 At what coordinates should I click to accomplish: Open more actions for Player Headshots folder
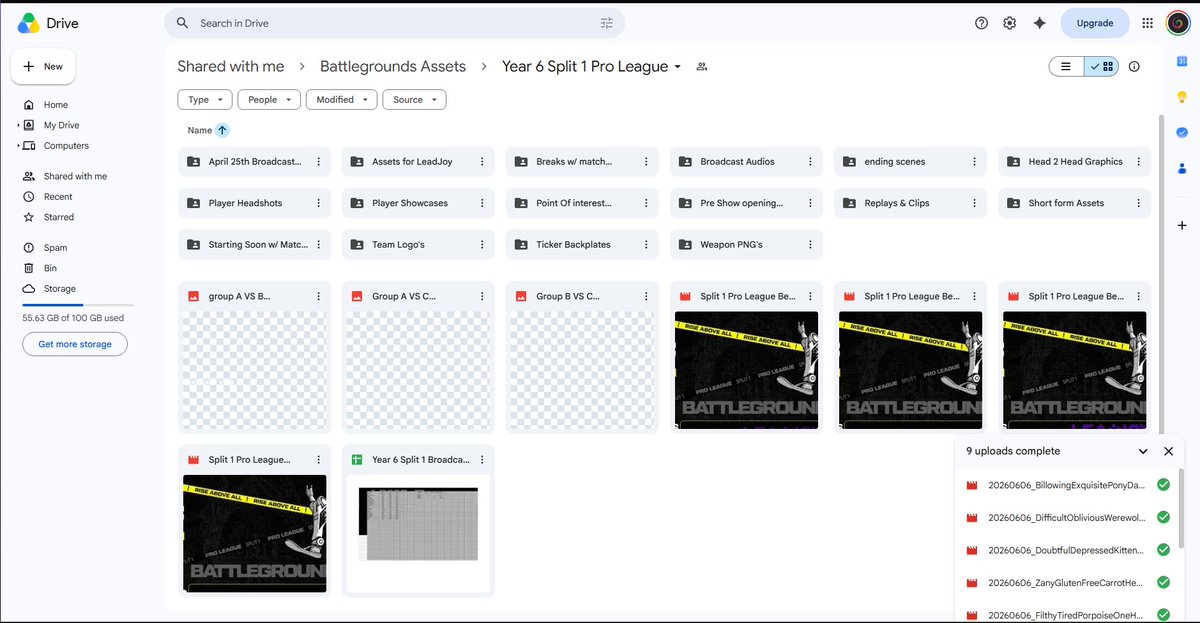(x=318, y=203)
